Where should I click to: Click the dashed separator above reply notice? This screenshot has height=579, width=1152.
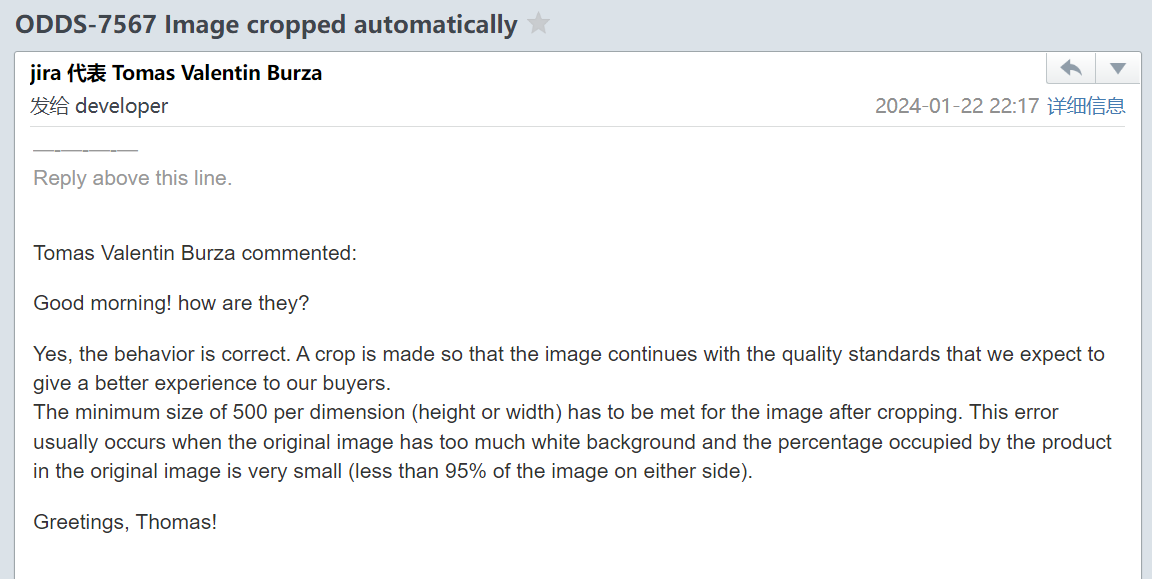coord(86,150)
